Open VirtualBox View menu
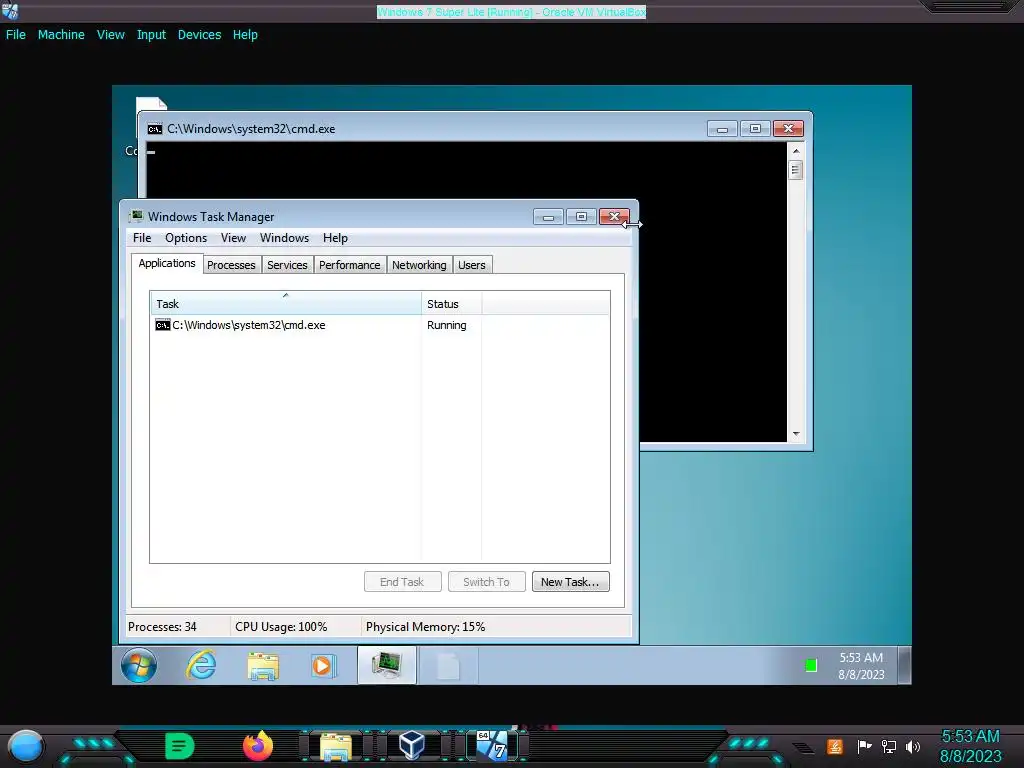Image resolution: width=1024 pixels, height=768 pixels. point(111,35)
